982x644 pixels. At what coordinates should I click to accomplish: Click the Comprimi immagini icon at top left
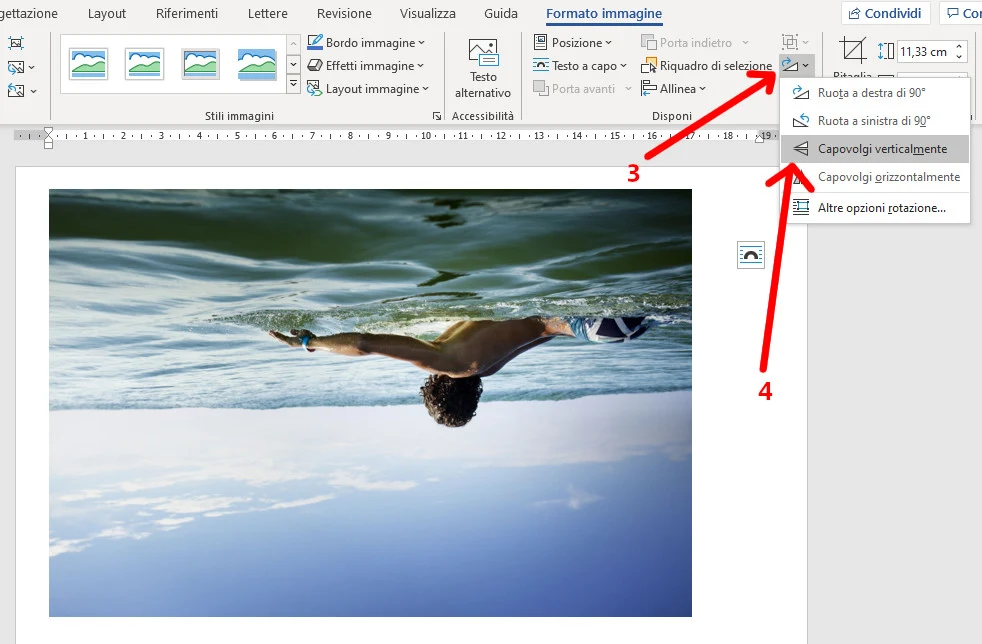pyautogui.click(x=16, y=43)
